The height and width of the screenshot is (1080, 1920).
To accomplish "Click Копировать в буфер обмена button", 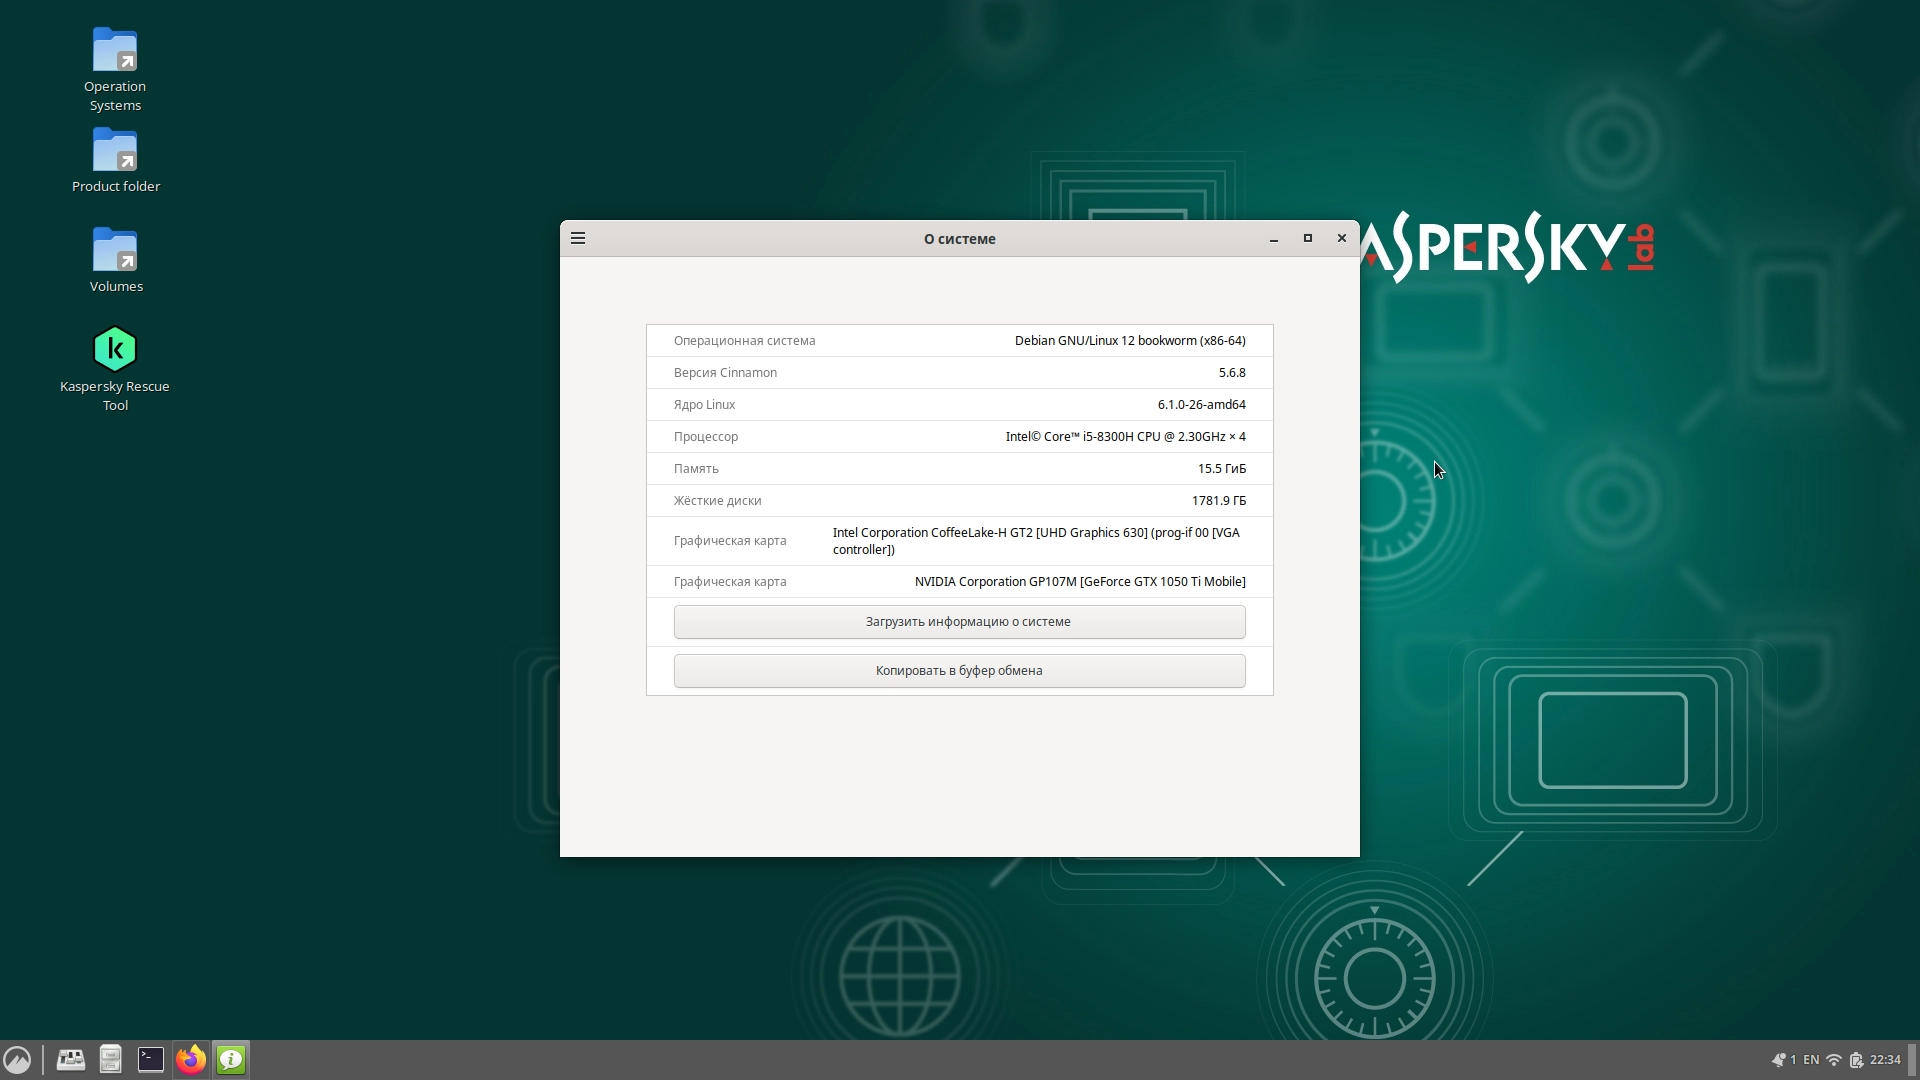I will pyautogui.click(x=959, y=670).
